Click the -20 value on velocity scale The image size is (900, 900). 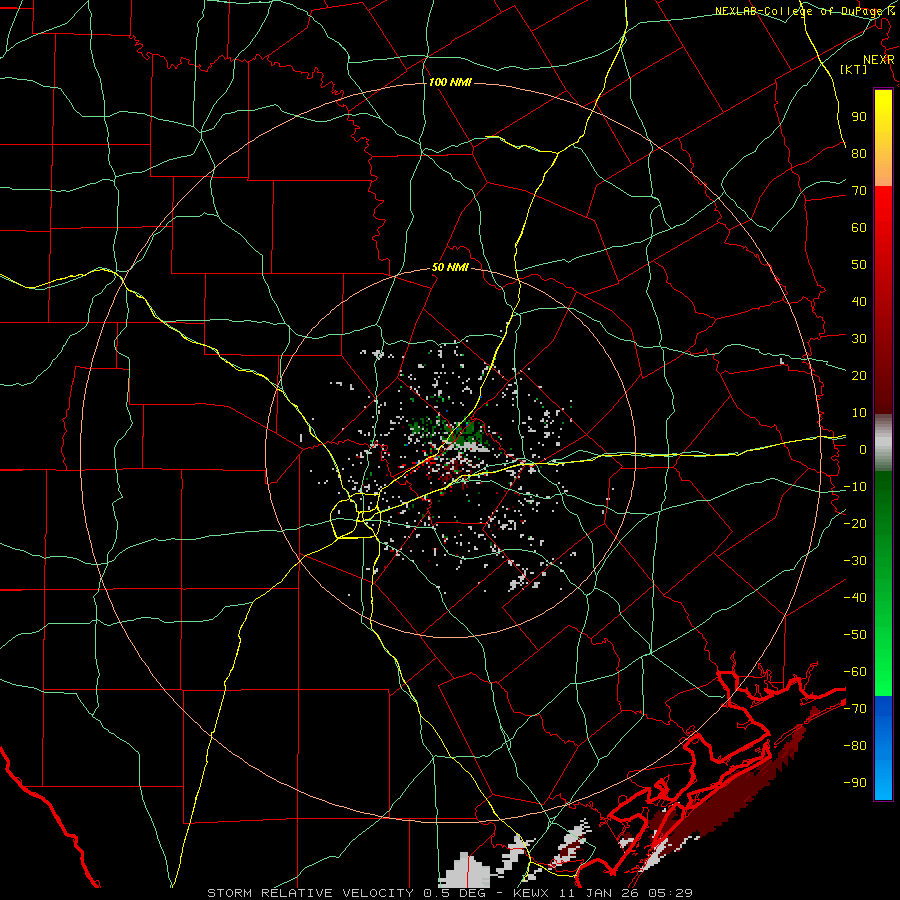click(855, 523)
